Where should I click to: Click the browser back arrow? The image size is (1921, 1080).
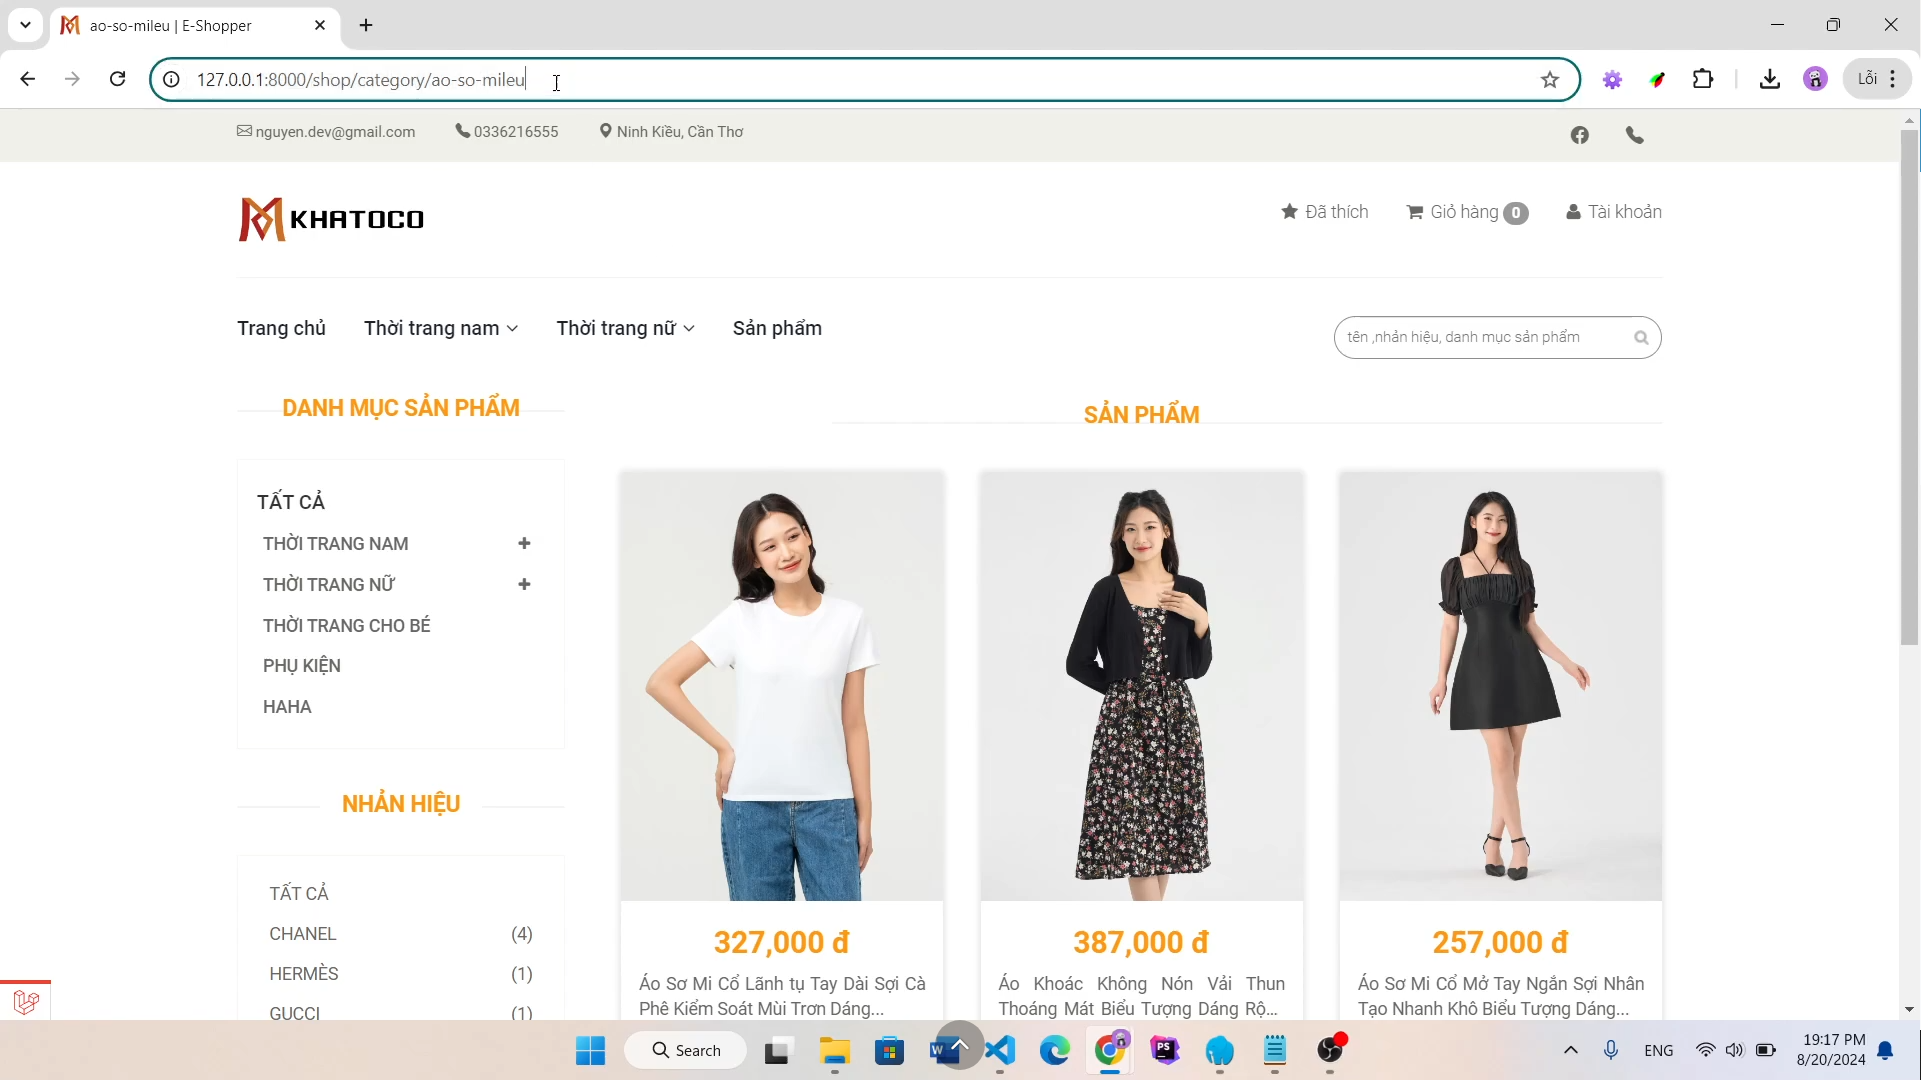[27, 79]
